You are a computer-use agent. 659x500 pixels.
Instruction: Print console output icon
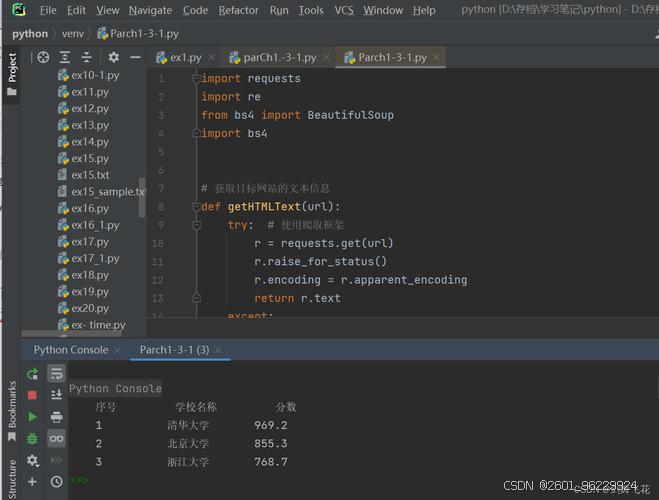pyautogui.click(x=56, y=417)
